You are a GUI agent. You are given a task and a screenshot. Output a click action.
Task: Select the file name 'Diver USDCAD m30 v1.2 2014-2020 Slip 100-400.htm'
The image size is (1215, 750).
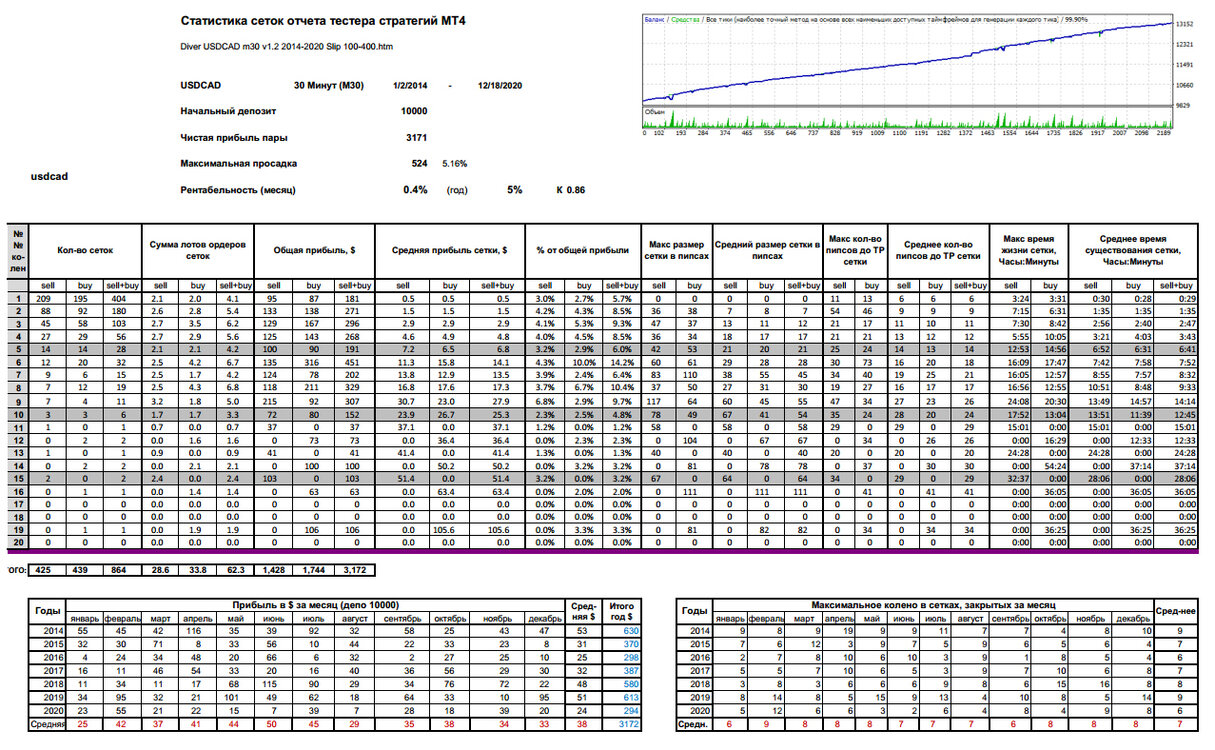tap(288, 45)
